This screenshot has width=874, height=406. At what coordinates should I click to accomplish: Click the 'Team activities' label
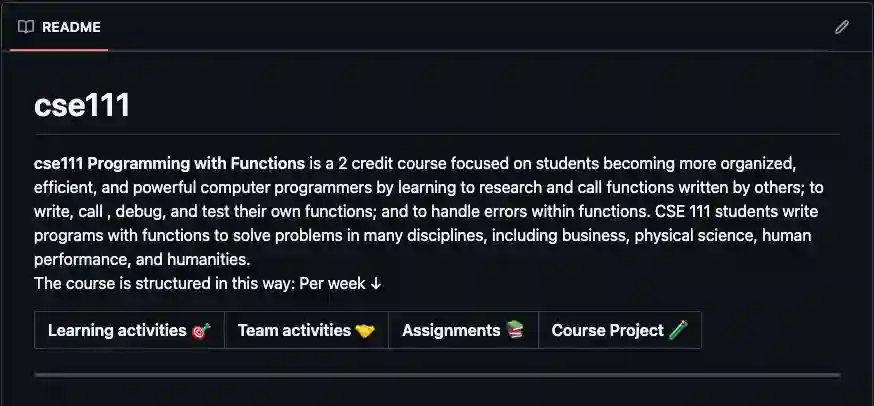click(x=294, y=330)
